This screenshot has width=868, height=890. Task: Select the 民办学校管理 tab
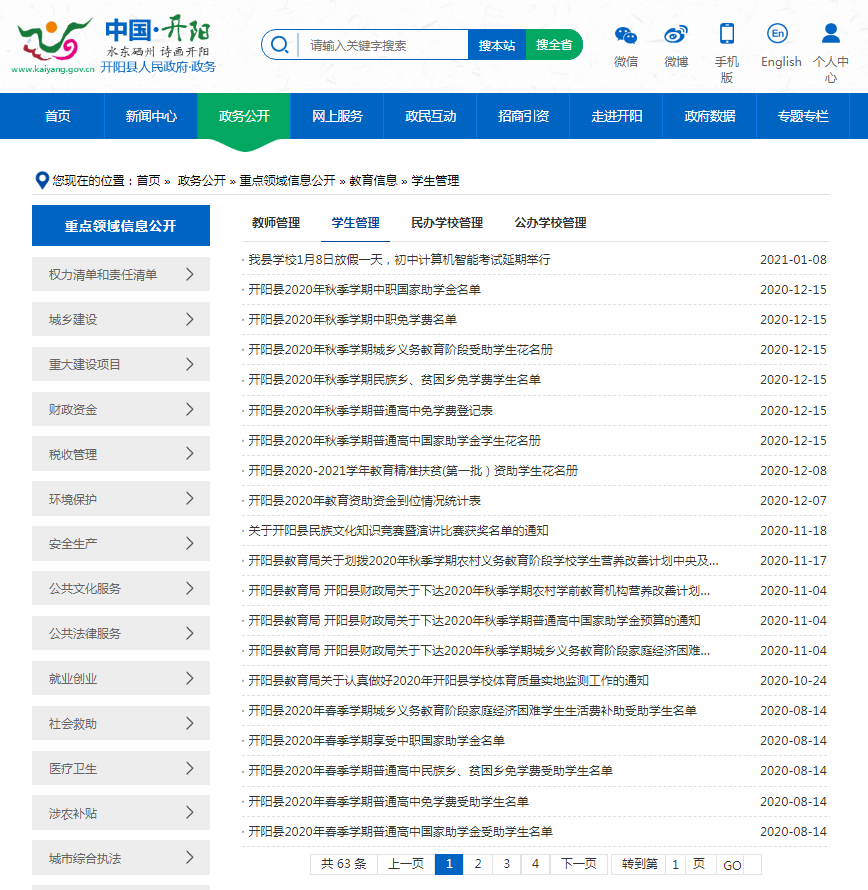pyautogui.click(x=447, y=223)
